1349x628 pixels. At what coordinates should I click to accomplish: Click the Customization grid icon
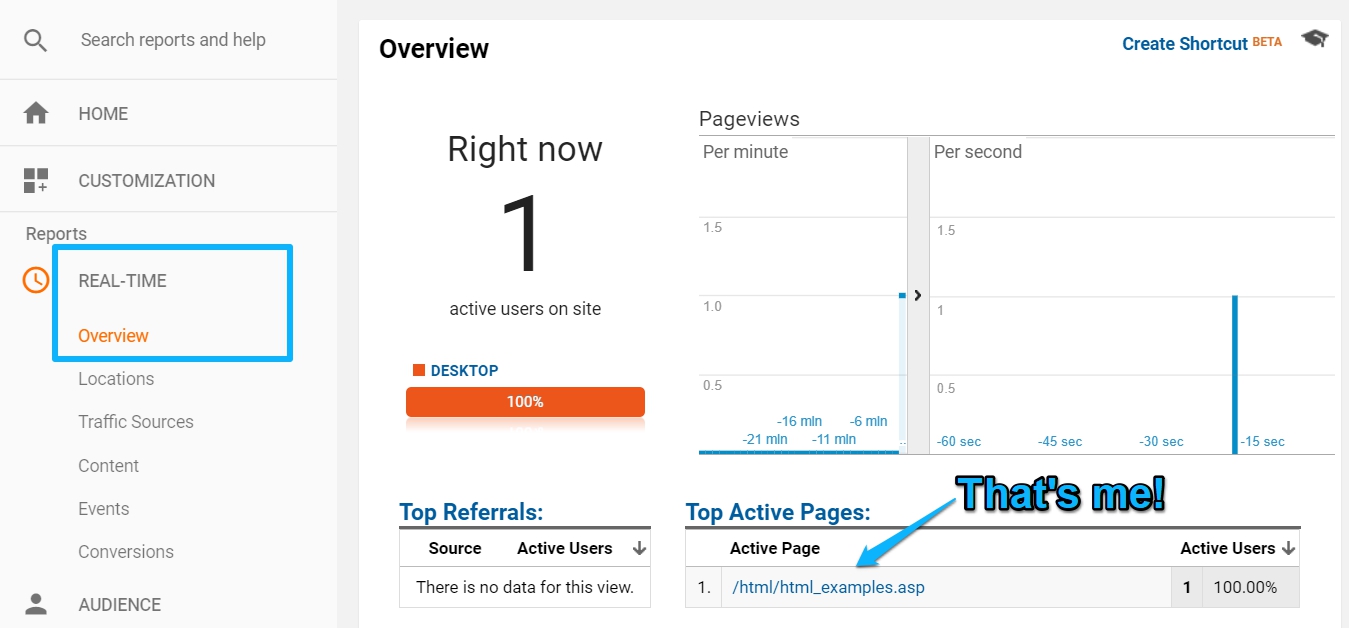coord(35,180)
